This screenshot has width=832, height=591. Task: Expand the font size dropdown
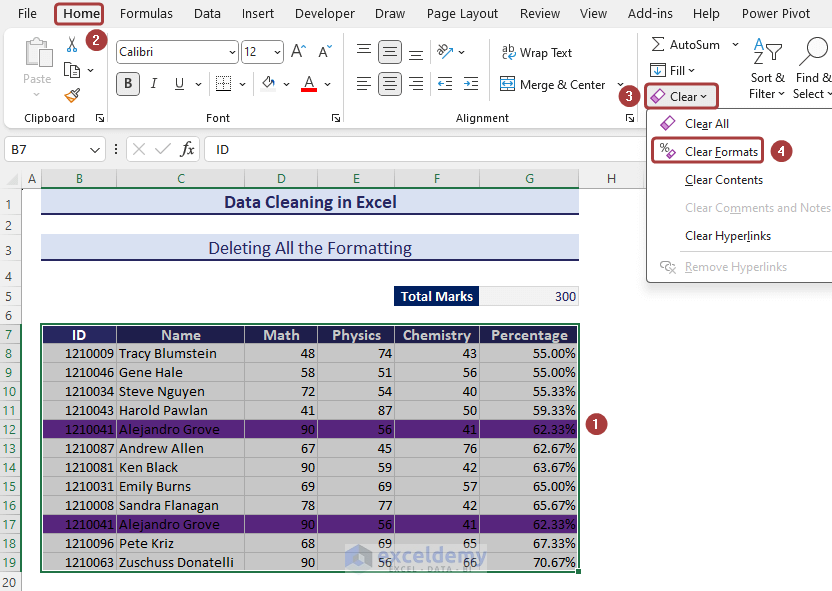pyautogui.click(x=276, y=52)
